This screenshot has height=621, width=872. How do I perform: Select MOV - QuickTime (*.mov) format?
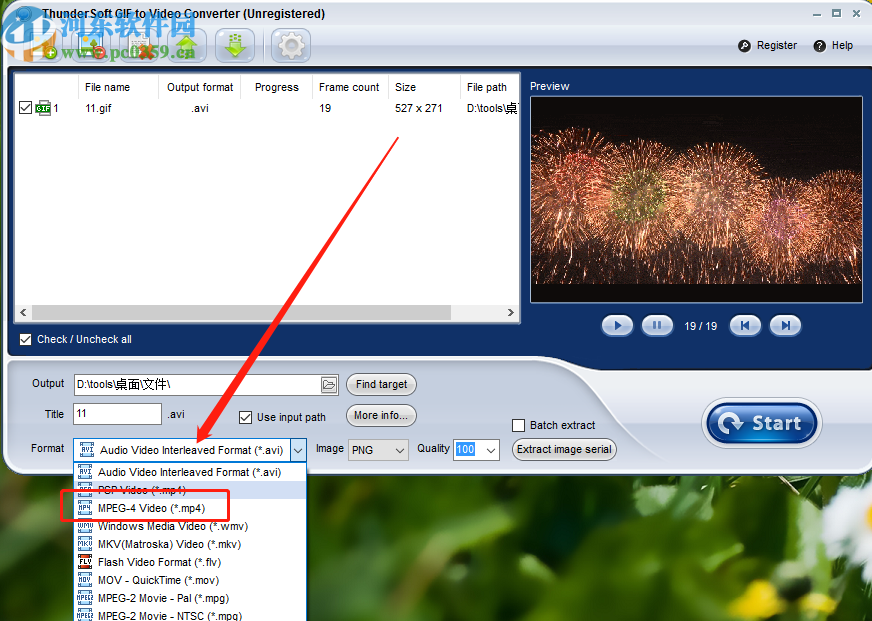pyautogui.click(x=190, y=580)
